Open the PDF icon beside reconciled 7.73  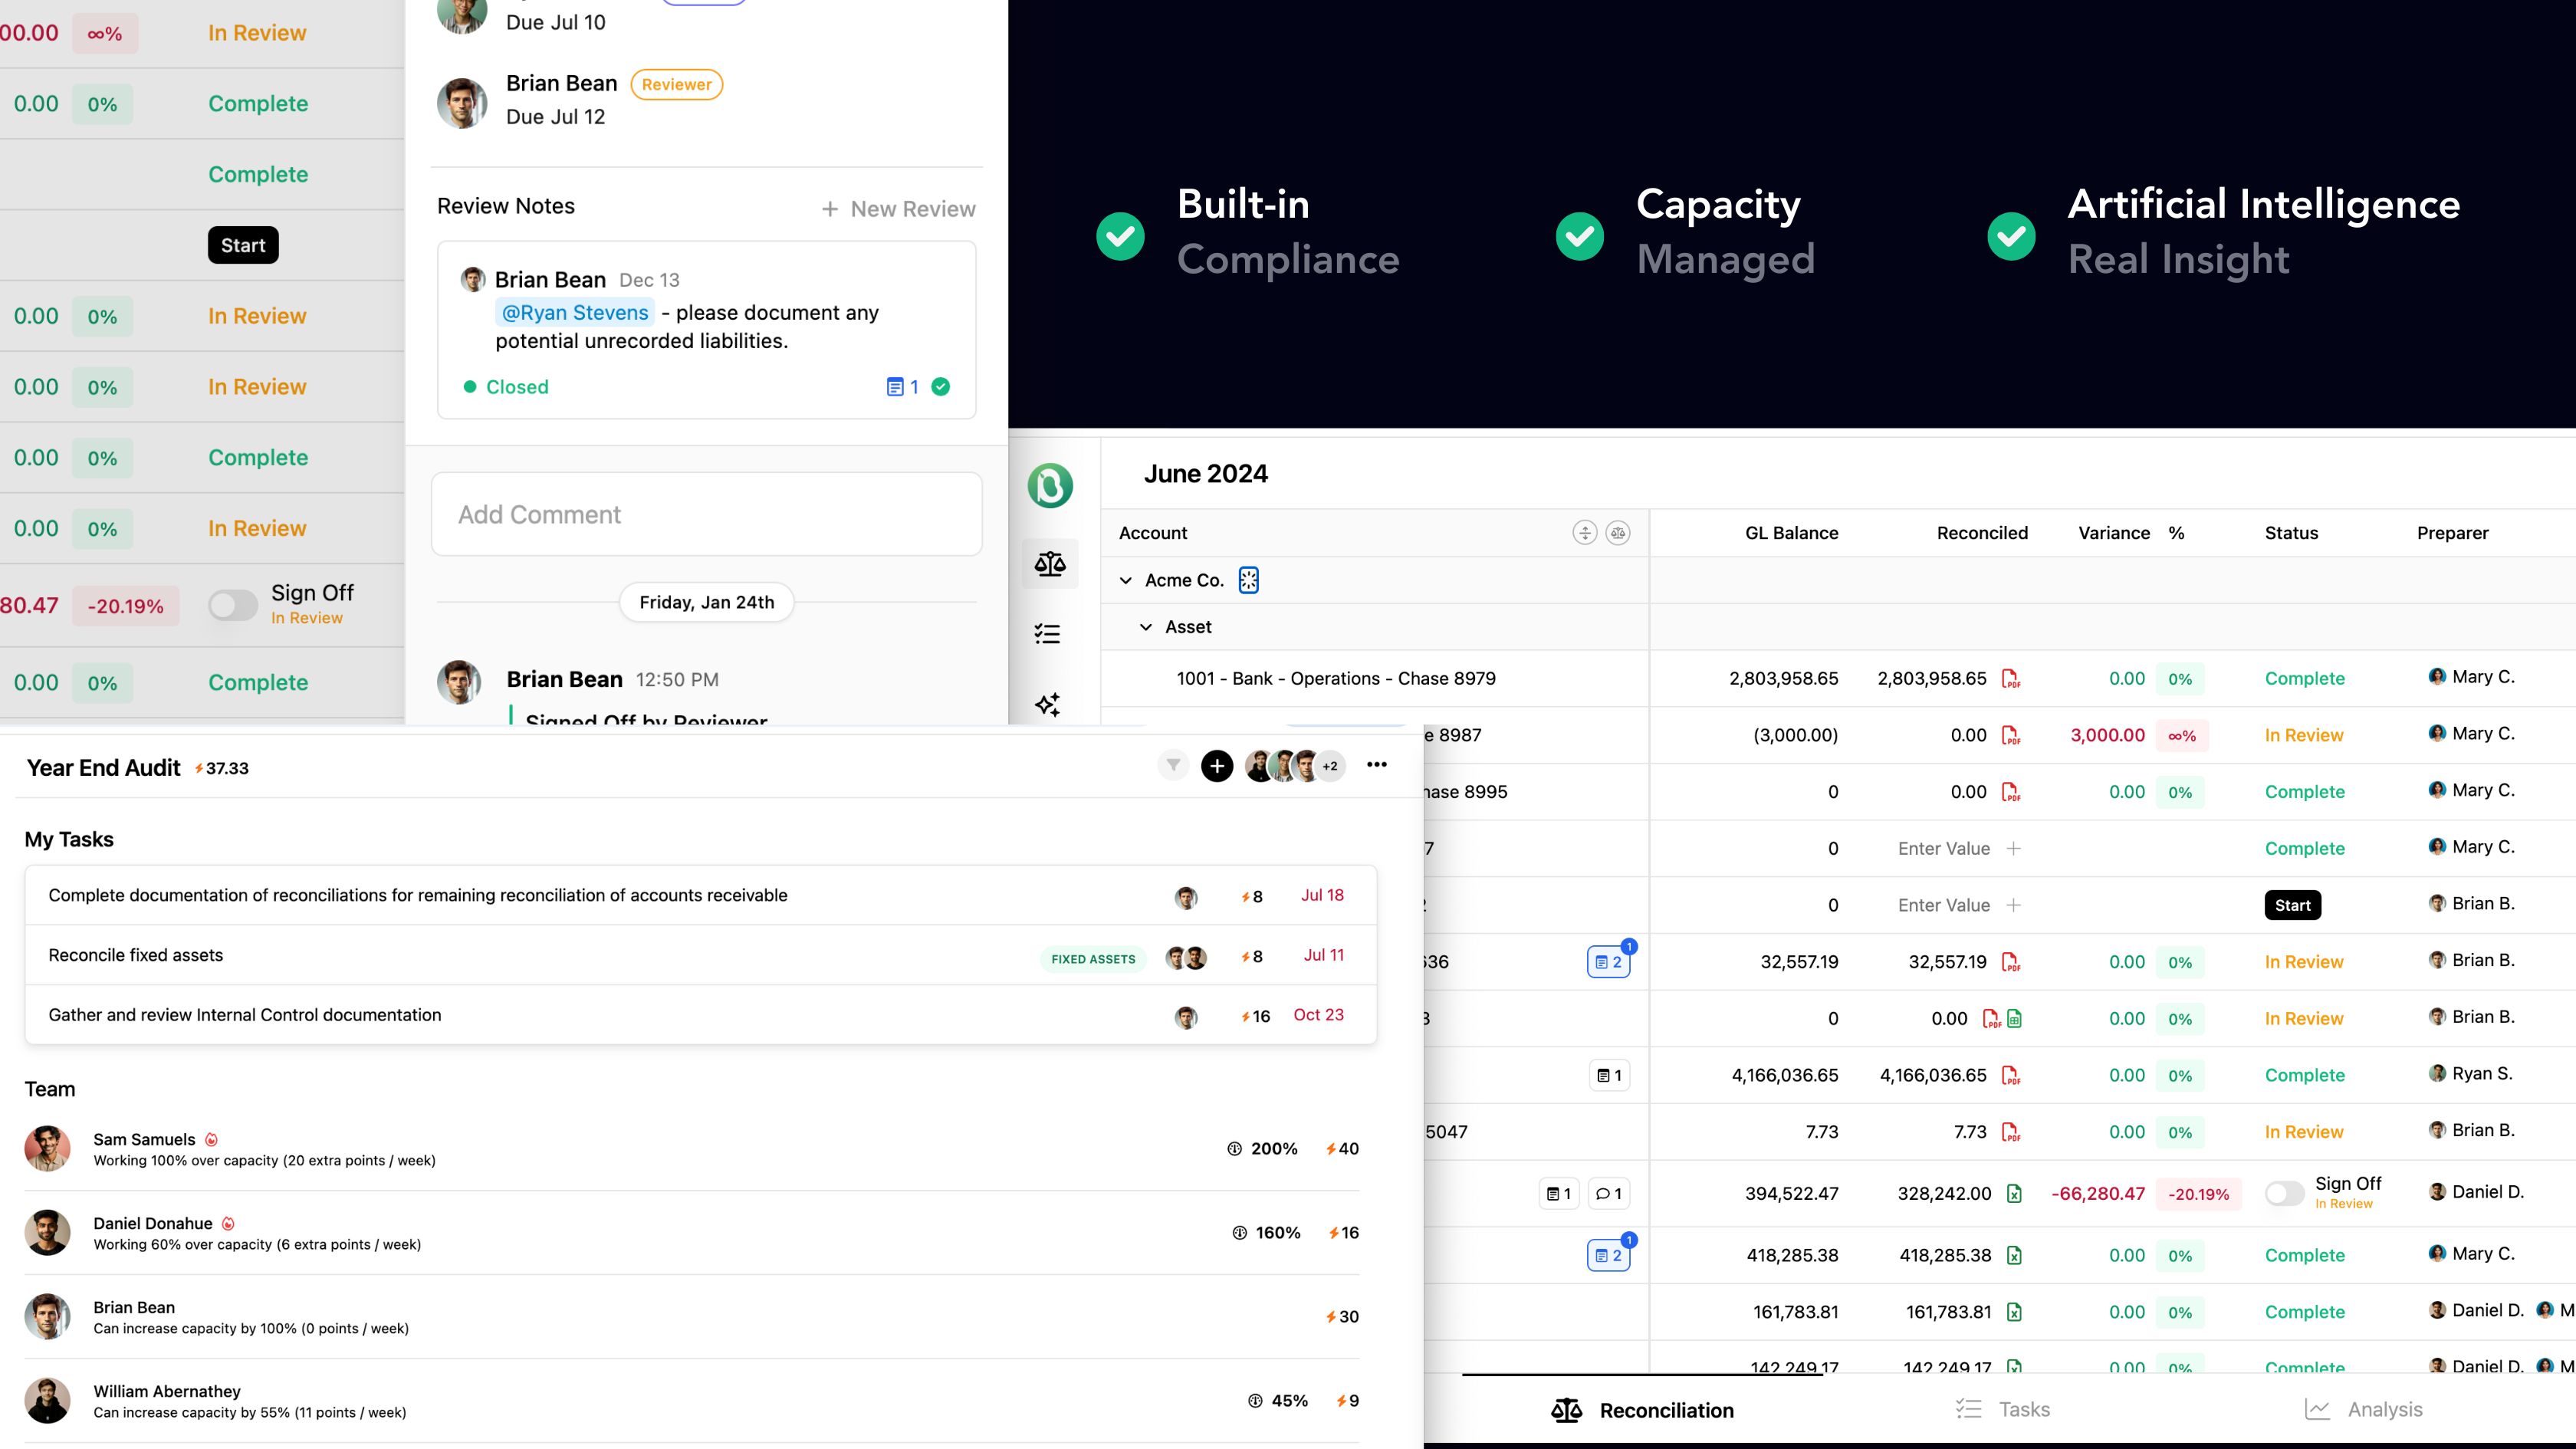(x=2011, y=1133)
